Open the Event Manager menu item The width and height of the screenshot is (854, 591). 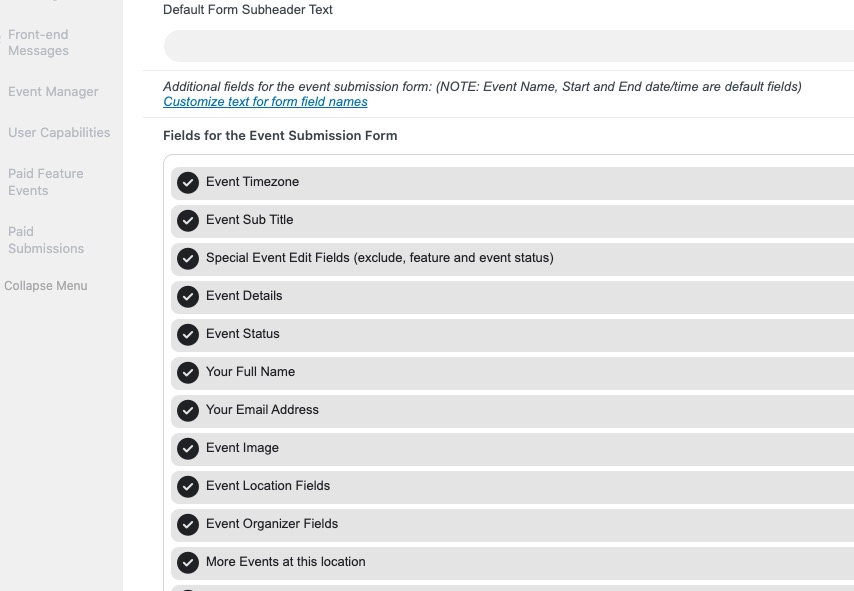[53, 92]
